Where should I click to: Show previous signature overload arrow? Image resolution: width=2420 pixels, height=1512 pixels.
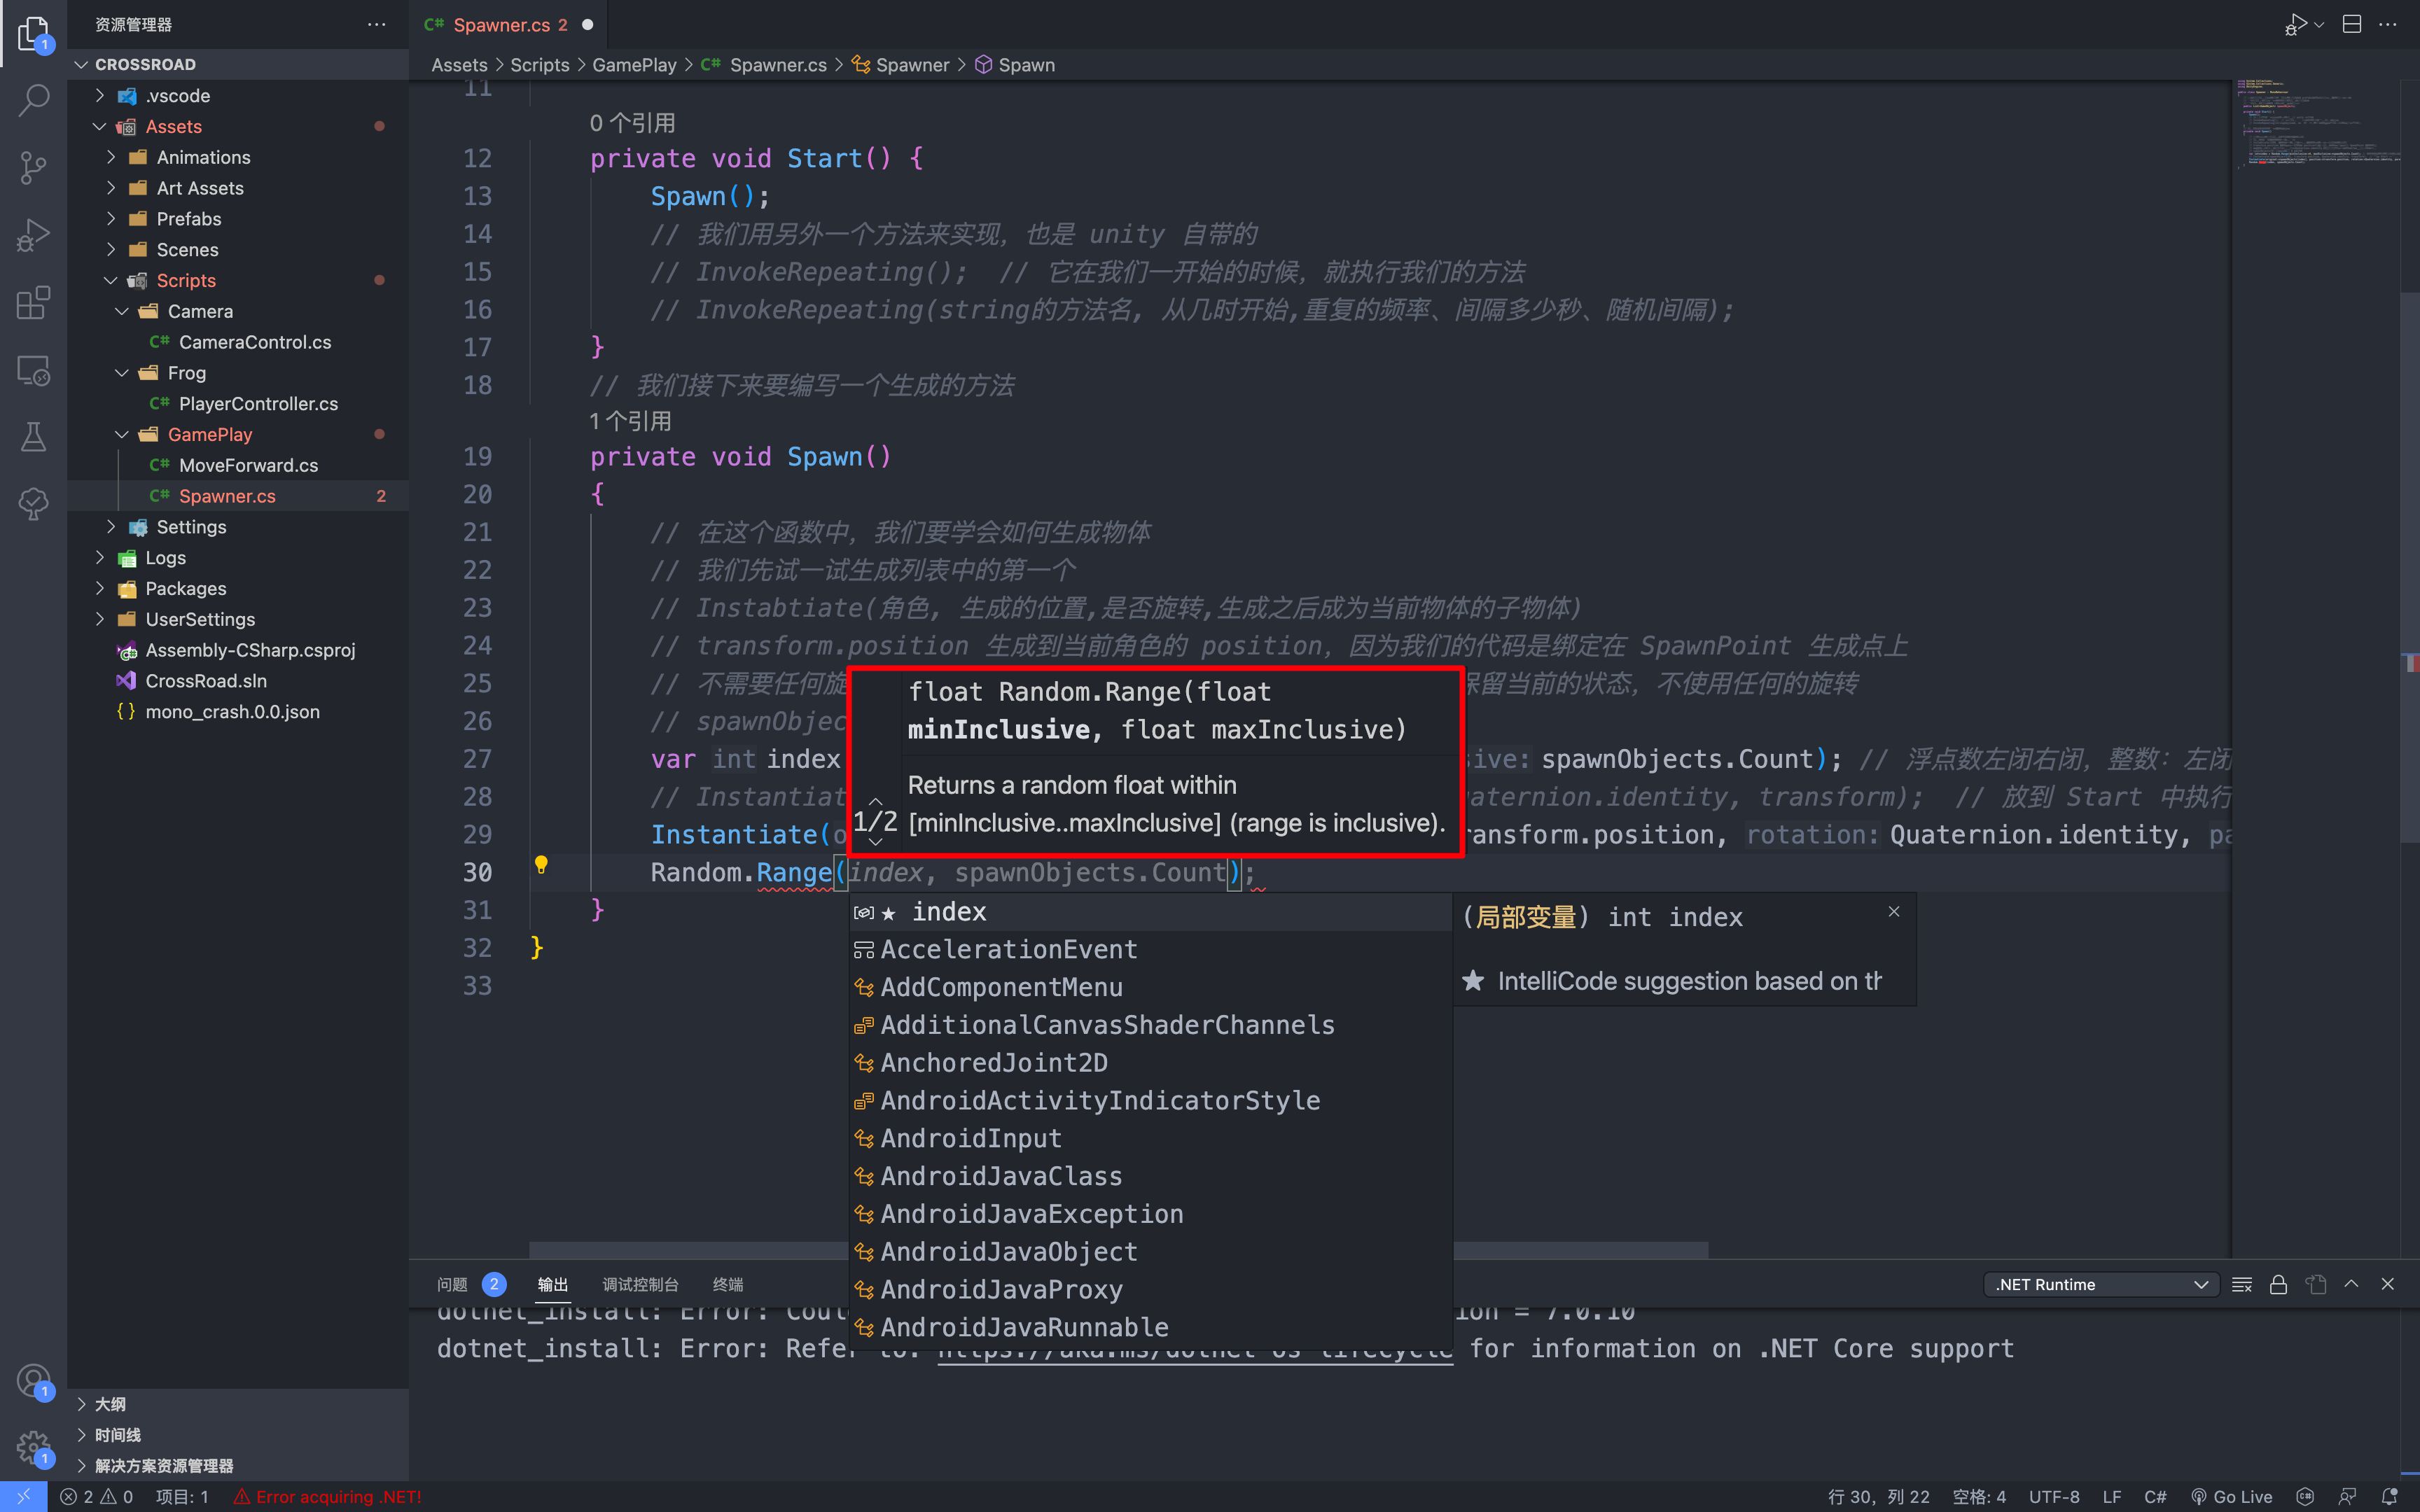point(875,801)
